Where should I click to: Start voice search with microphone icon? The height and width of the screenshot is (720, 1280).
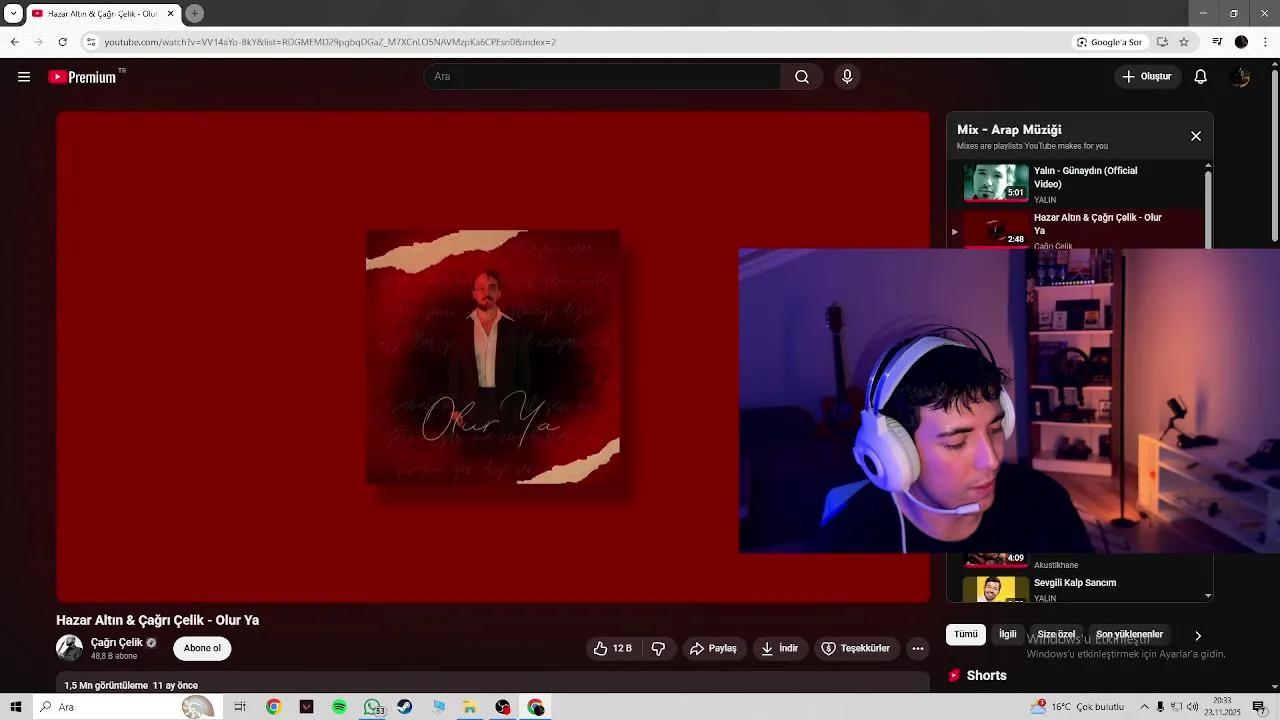[847, 77]
